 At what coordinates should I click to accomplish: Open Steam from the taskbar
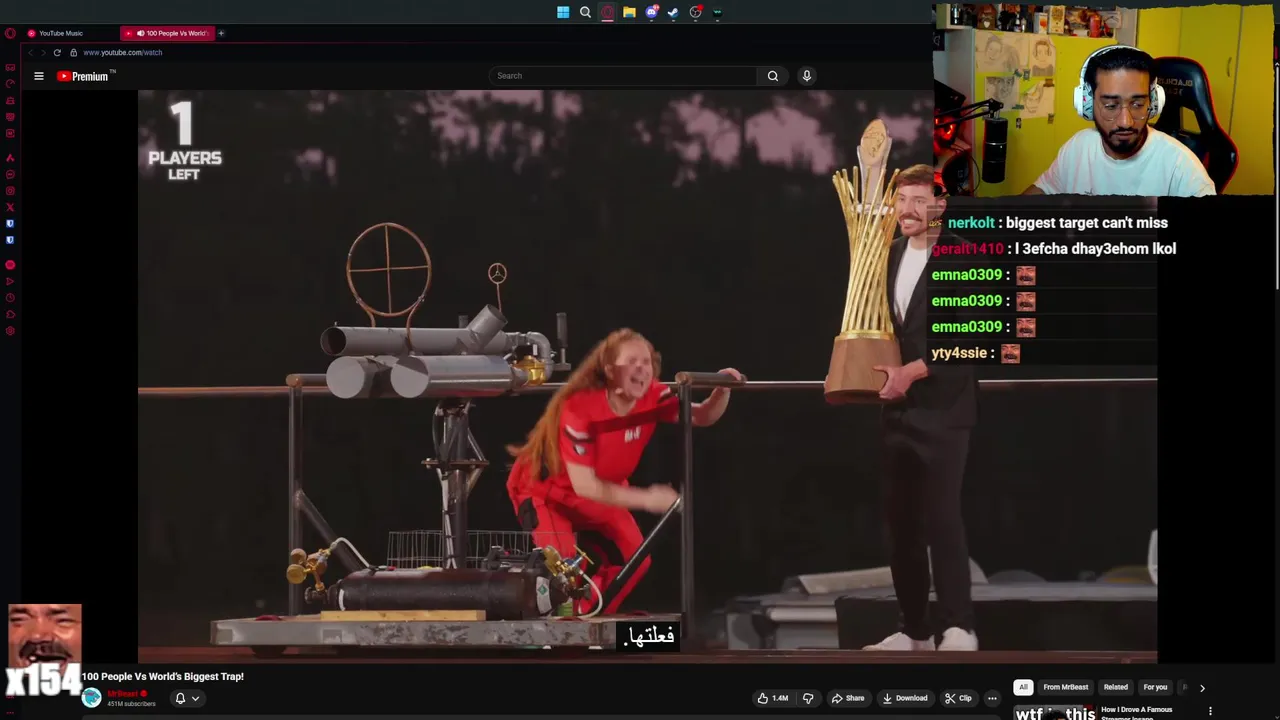pos(673,12)
